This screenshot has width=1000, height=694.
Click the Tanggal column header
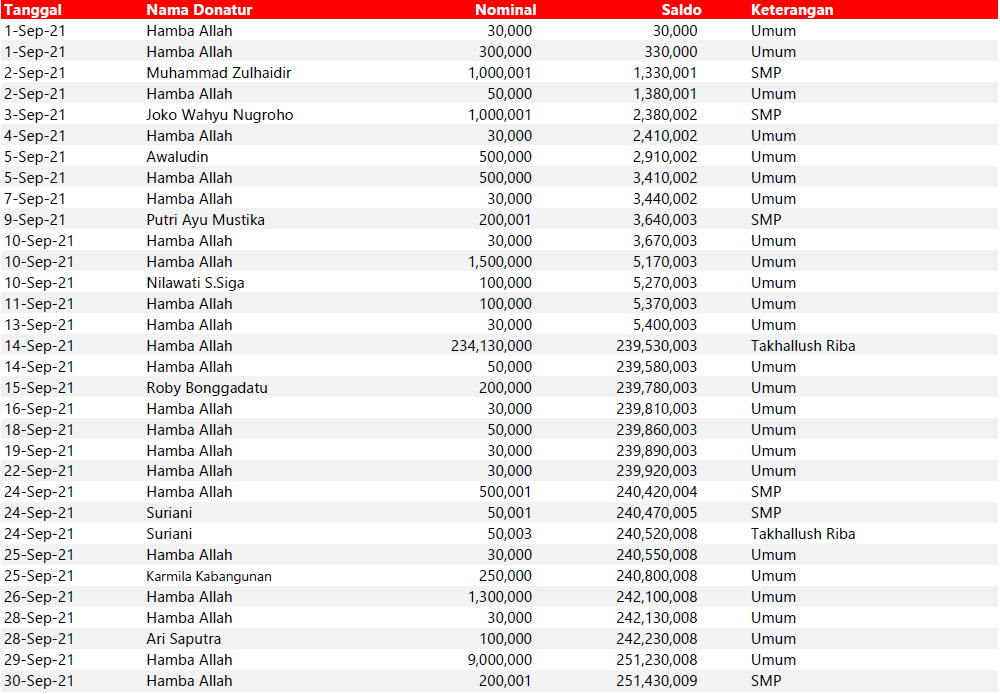(33, 10)
